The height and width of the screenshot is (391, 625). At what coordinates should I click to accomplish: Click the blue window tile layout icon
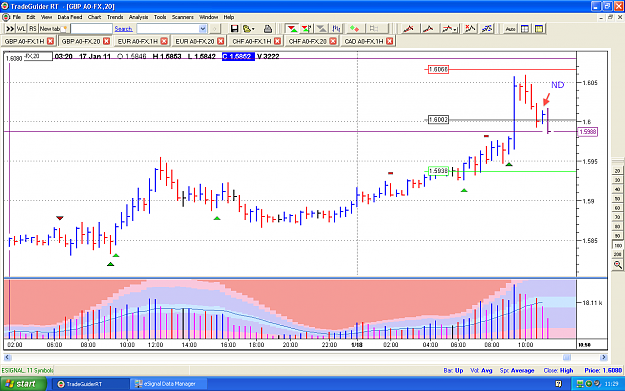[x=525, y=29]
